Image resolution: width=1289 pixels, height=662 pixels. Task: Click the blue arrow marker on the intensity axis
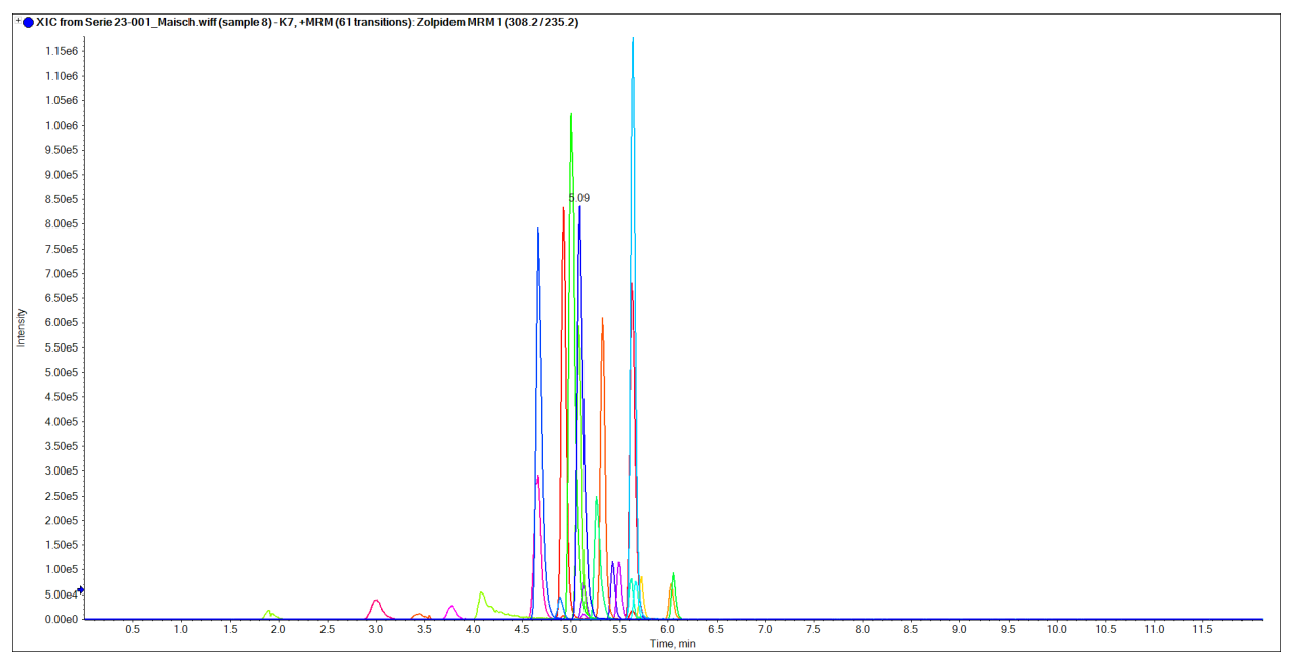tap(79, 591)
